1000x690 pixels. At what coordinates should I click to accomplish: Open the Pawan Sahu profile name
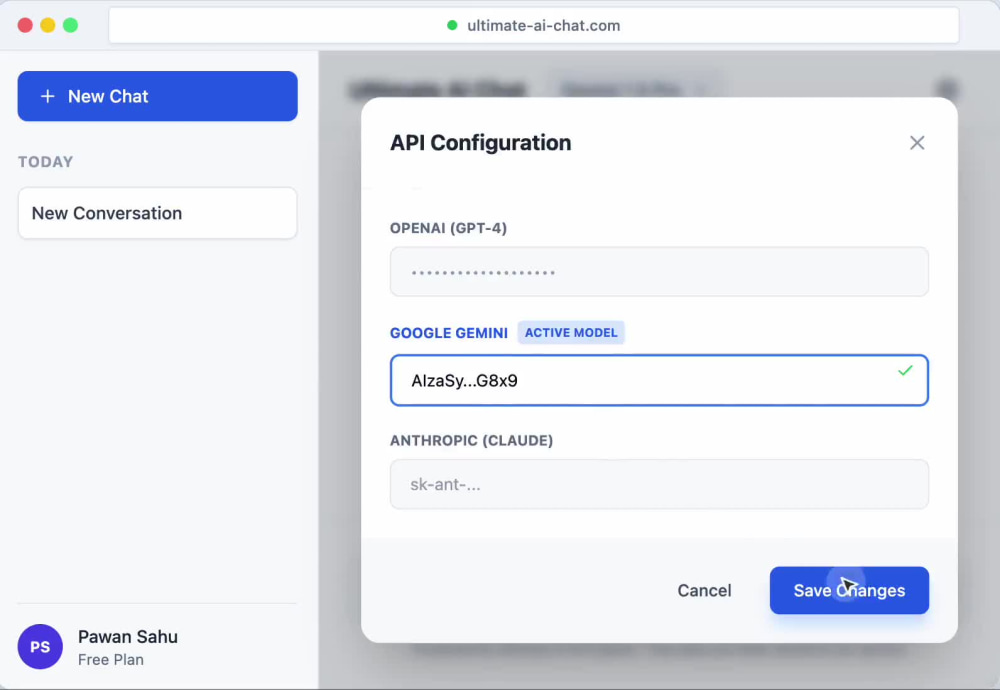(x=128, y=636)
